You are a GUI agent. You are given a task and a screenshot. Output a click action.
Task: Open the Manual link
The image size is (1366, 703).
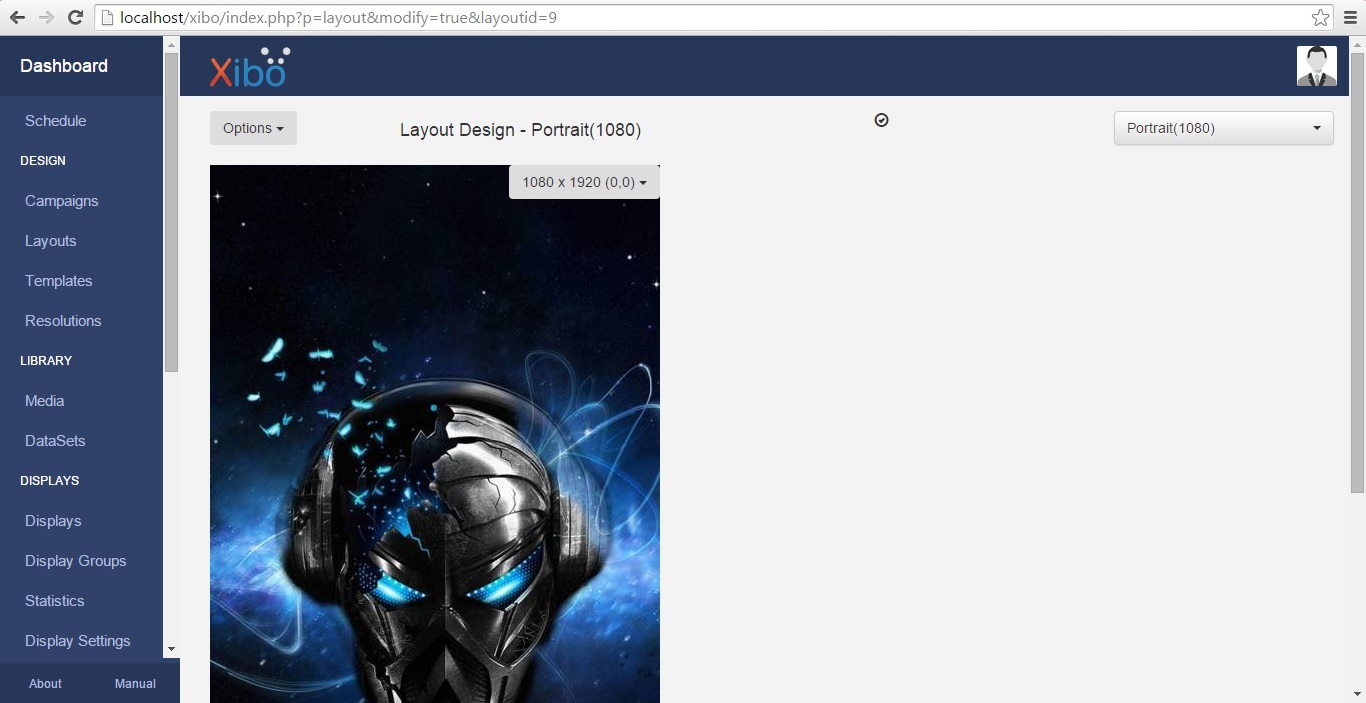tap(135, 684)
